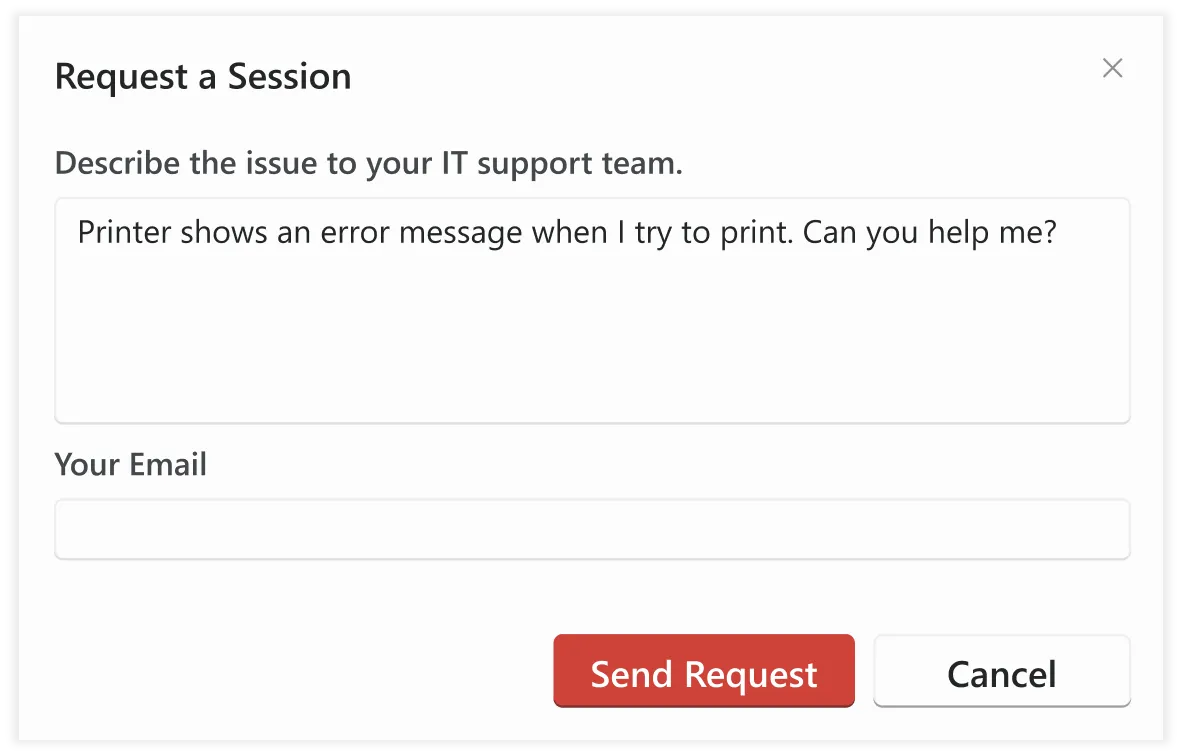Viewport: 1182px width, 756px height.
Task: Select the email entry field below Your Email
Action: click(x=592, y=528)
